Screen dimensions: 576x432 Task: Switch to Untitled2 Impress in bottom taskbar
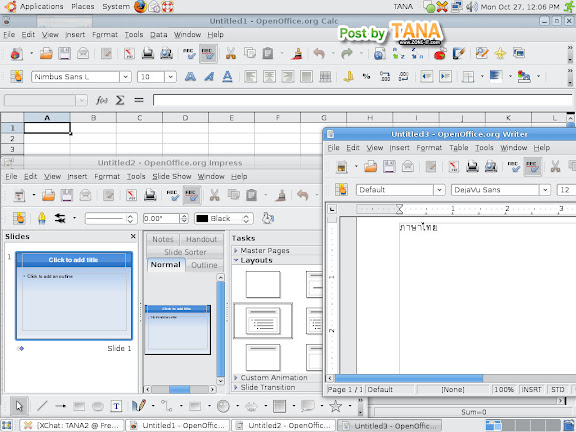coord(283,425)
